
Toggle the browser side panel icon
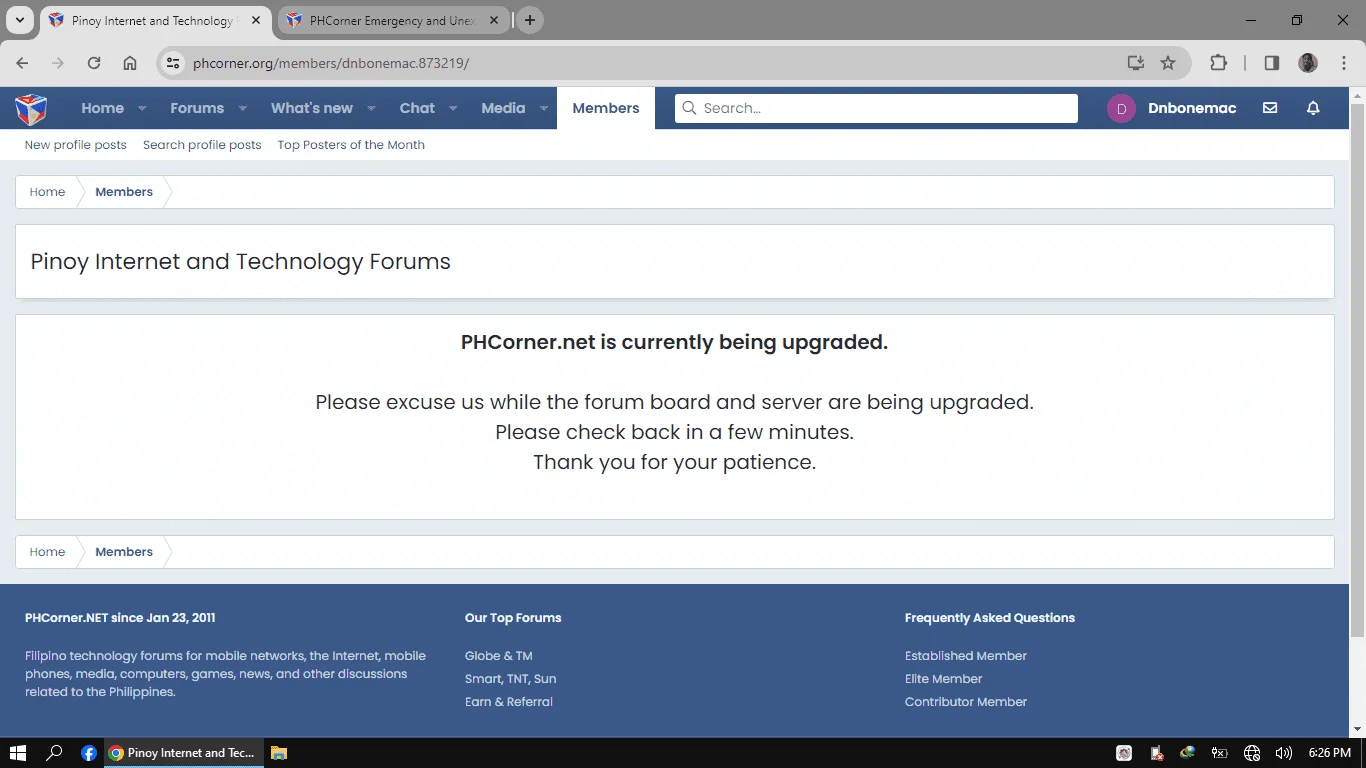click(x=1272, y=63)
